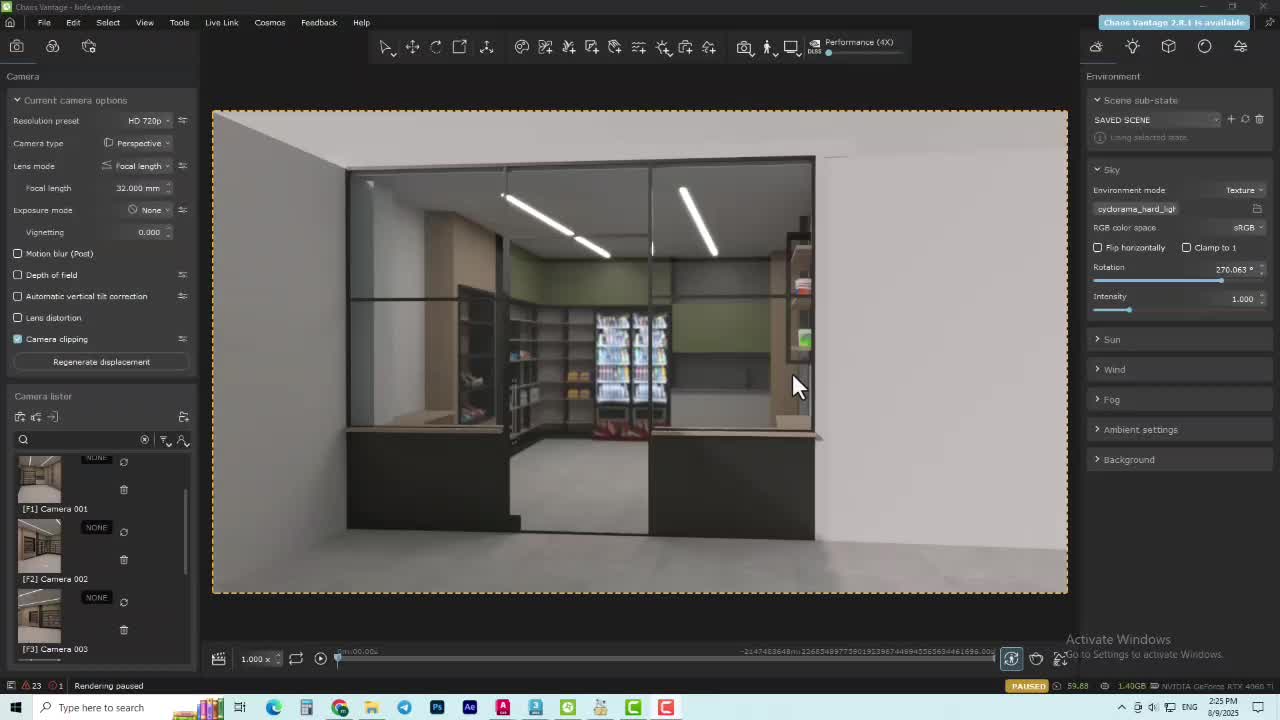Open the Objects cube tab icon
The height and width of the screenshot is (720, 1280).
click(1168, 47)
